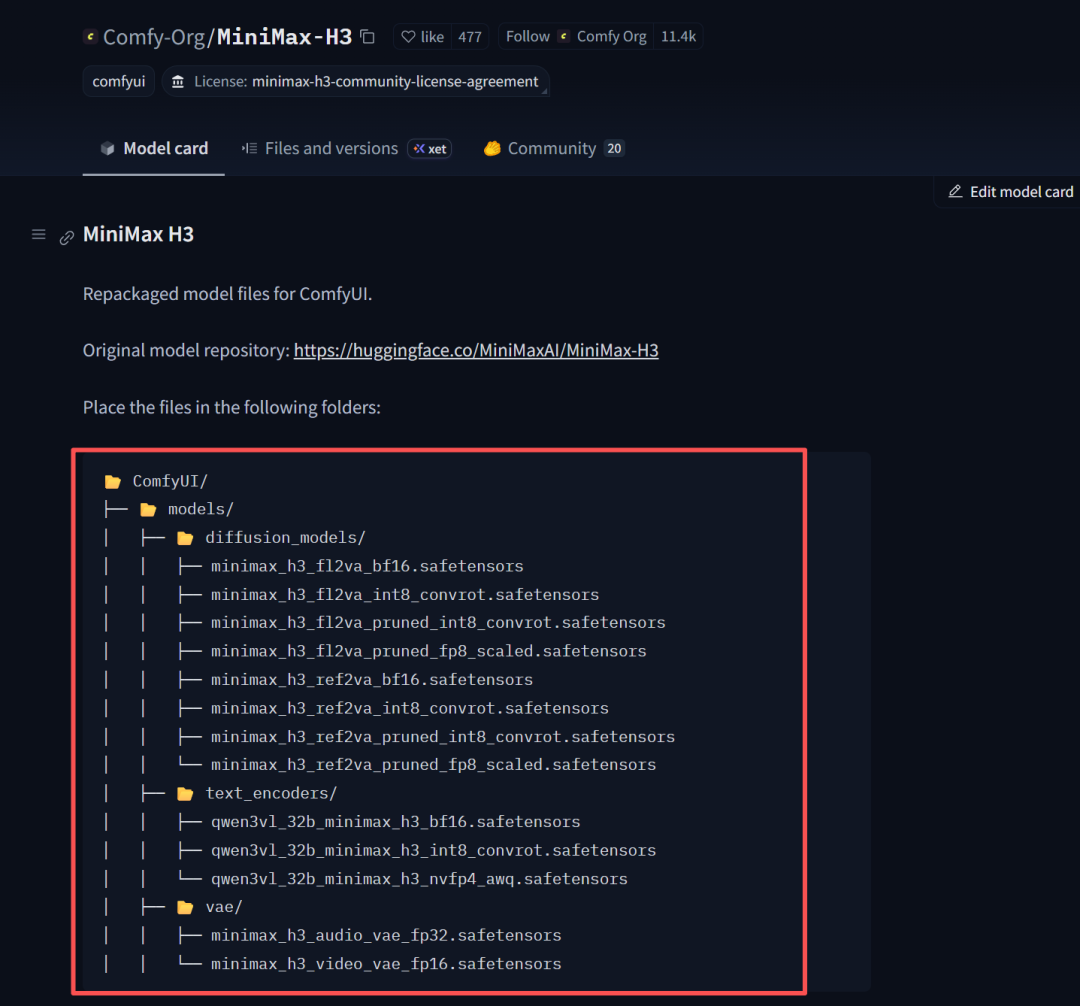Click the 'vae/' folder label
The image size is (1080, 1006).
click(224, 908)
